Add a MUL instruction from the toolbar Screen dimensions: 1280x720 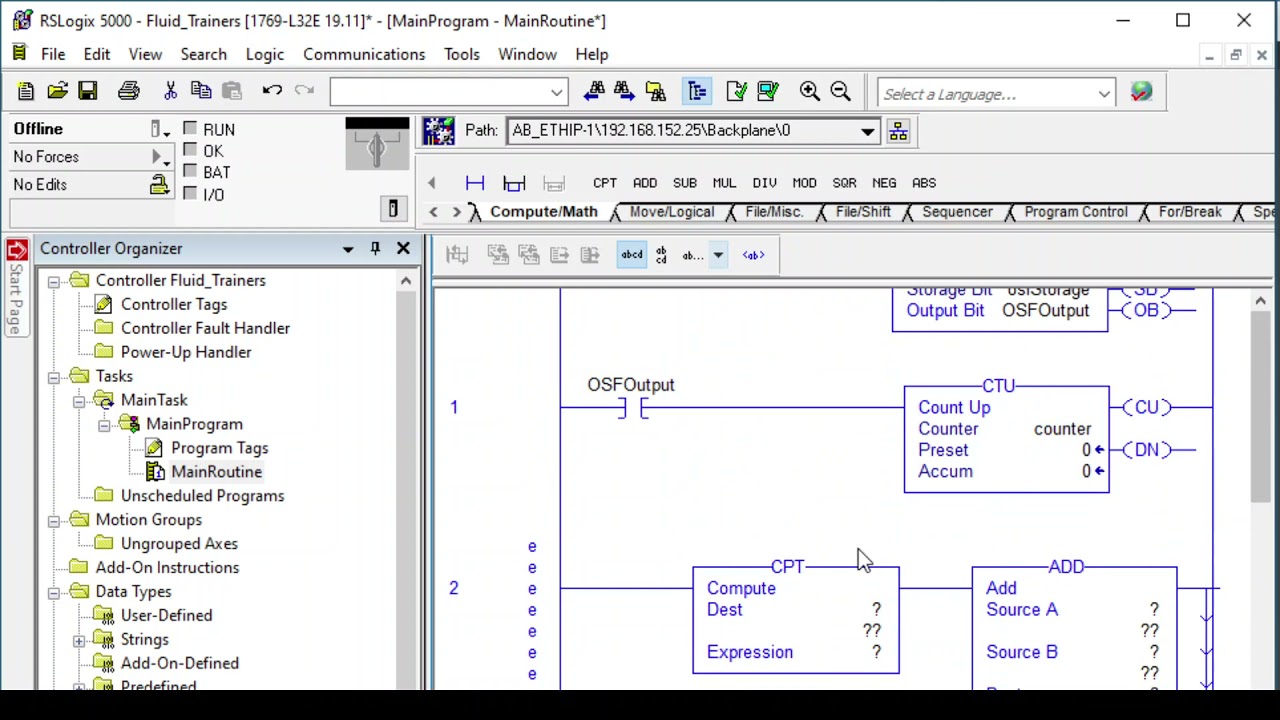tap(724, 183)
